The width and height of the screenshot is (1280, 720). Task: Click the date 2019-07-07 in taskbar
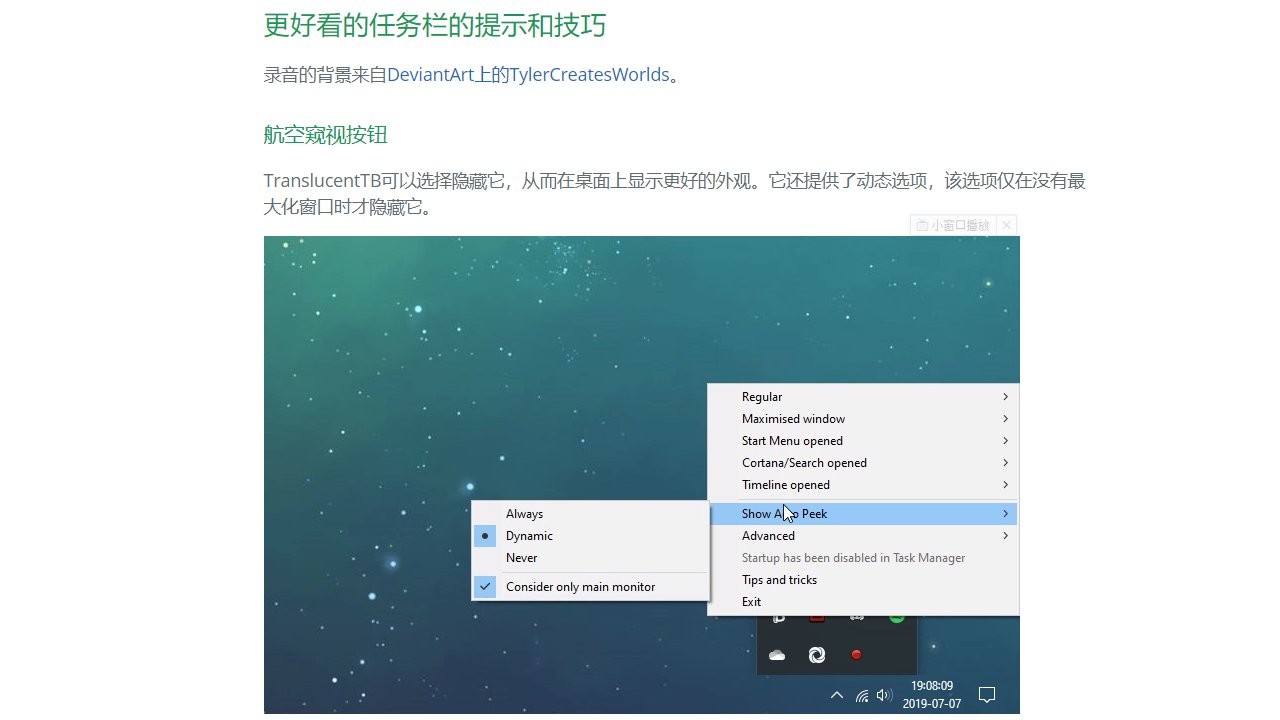coord(932,704)
